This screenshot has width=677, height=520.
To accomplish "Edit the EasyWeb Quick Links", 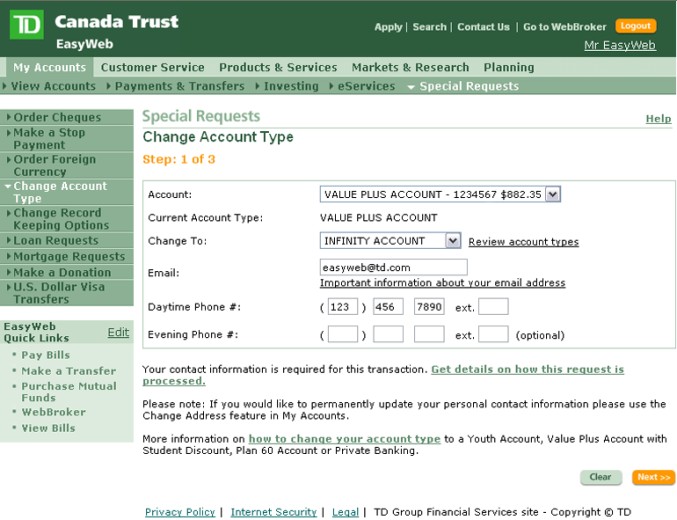I will [x=118, y=332].
